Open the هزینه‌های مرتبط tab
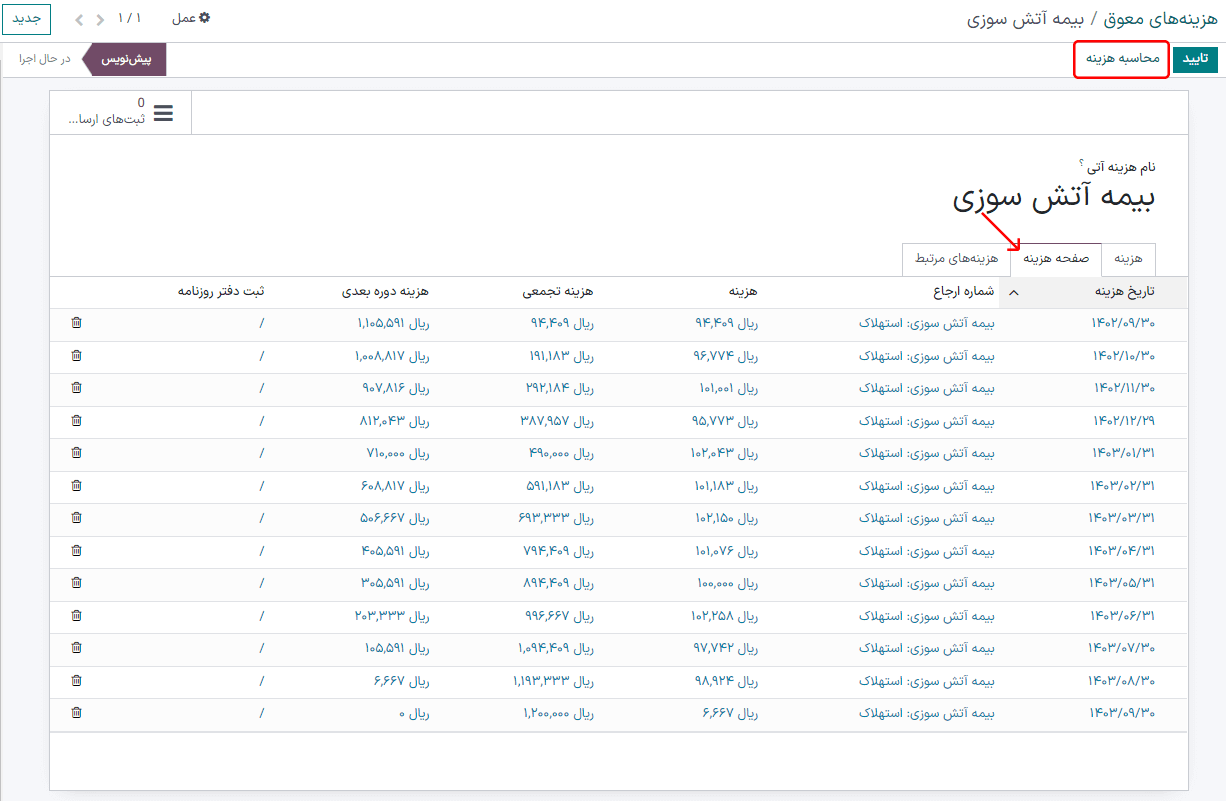 pyautogui.click(x=956, y=259)
